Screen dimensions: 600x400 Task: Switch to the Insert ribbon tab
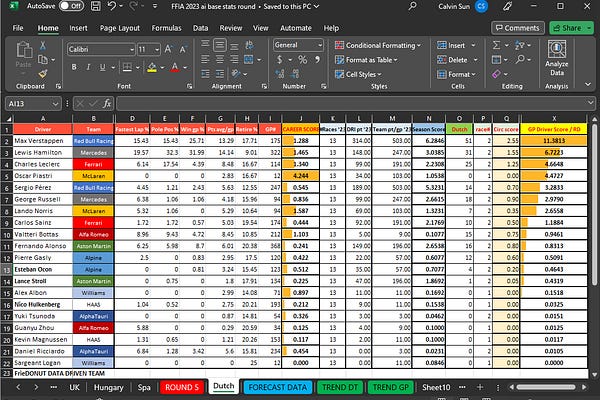[x=78, y=28]
